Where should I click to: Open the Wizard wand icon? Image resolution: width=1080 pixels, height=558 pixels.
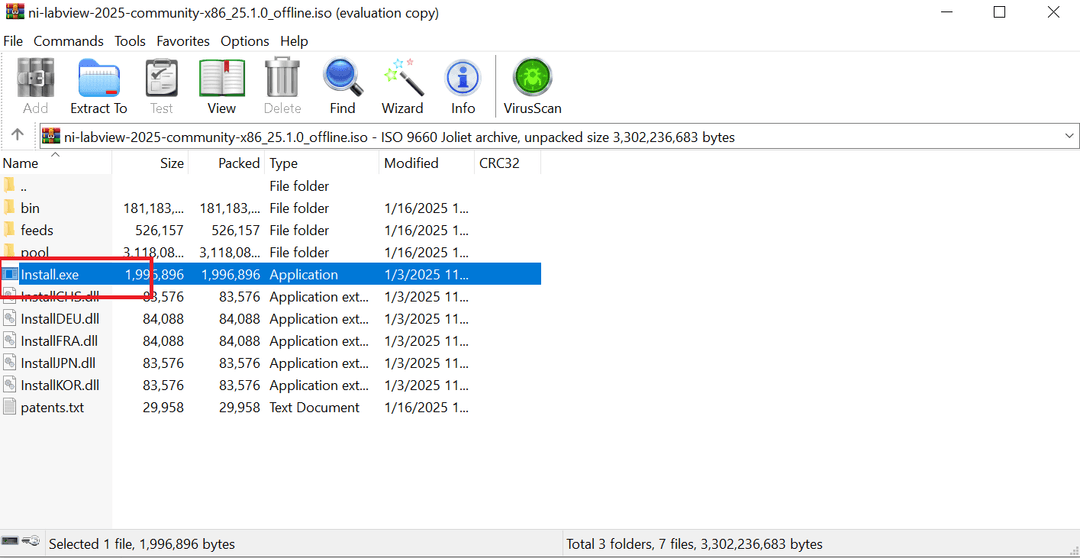pyautogui.click(x=402, y=86)
